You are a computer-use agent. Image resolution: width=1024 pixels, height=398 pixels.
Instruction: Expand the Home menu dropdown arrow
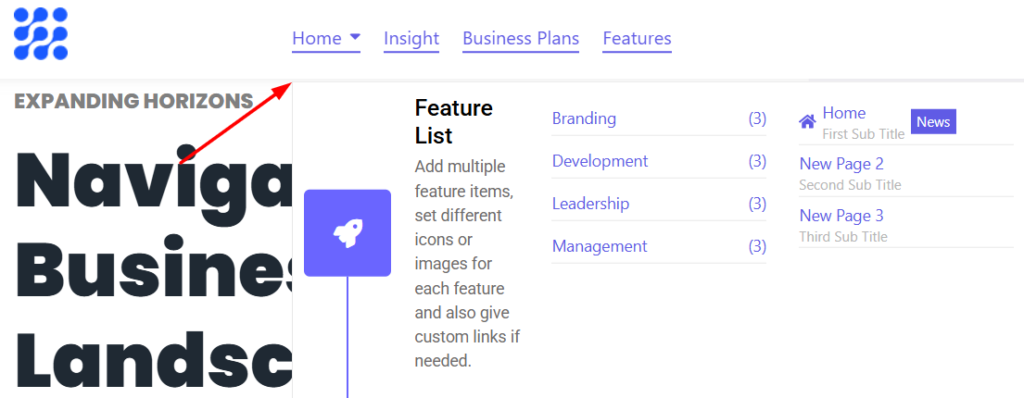[x=355, y=37]
